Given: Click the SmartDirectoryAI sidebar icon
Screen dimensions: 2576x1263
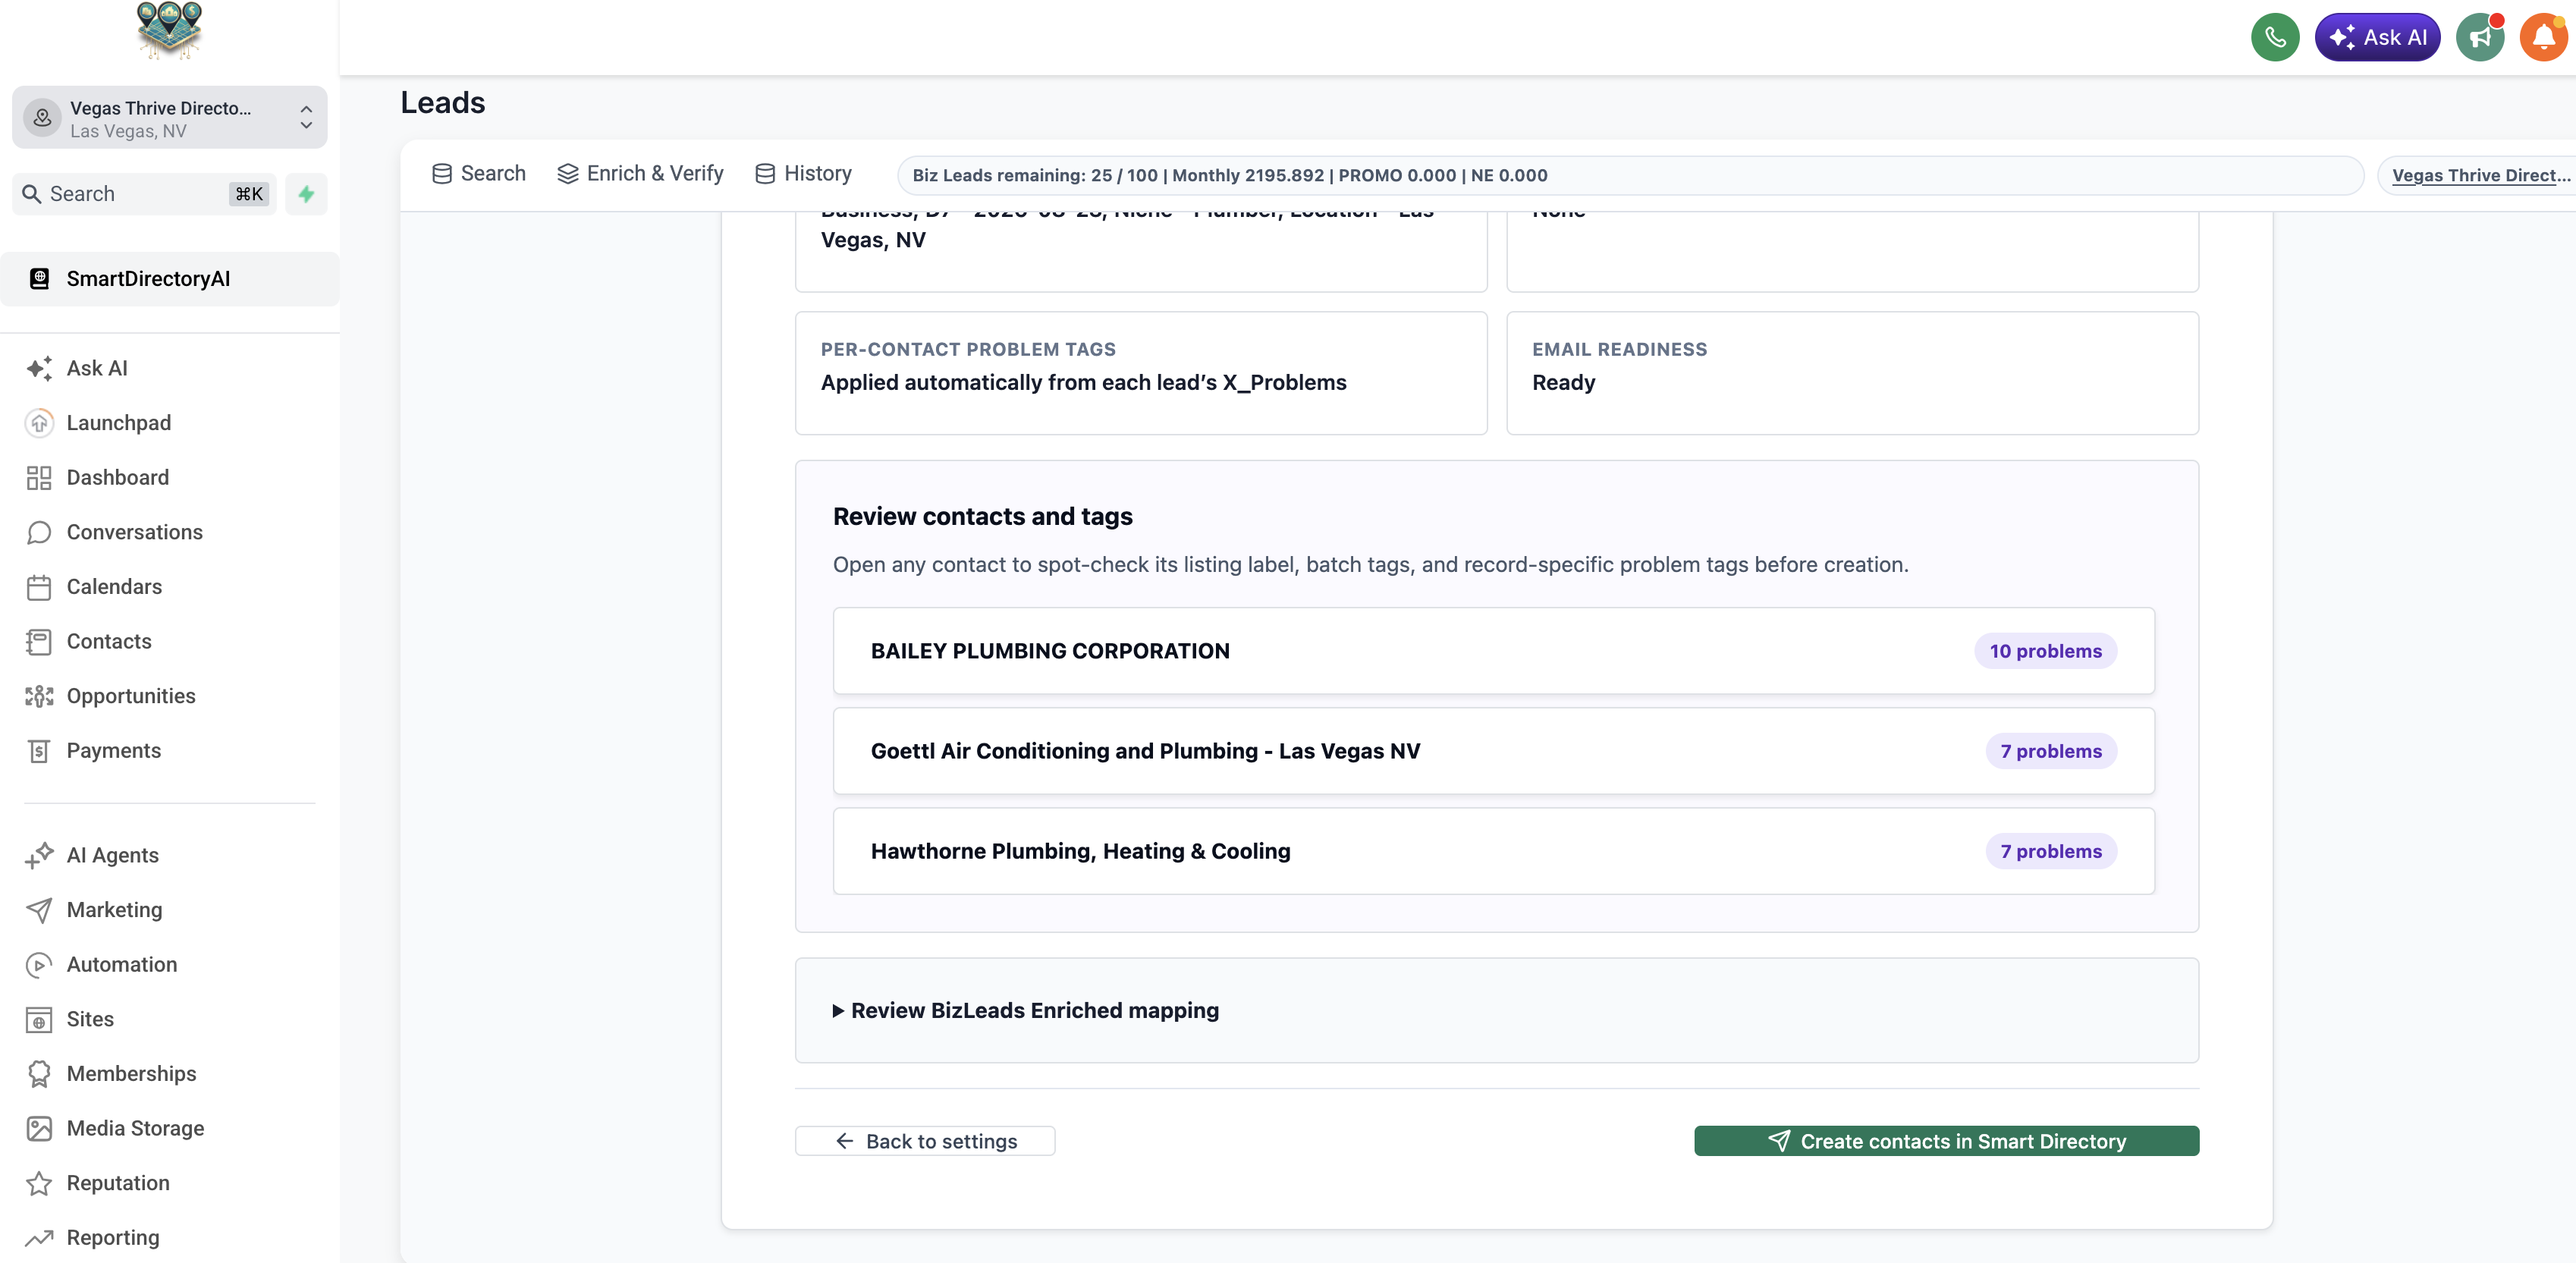Looking at the screenshot, I should coord(39,279).
